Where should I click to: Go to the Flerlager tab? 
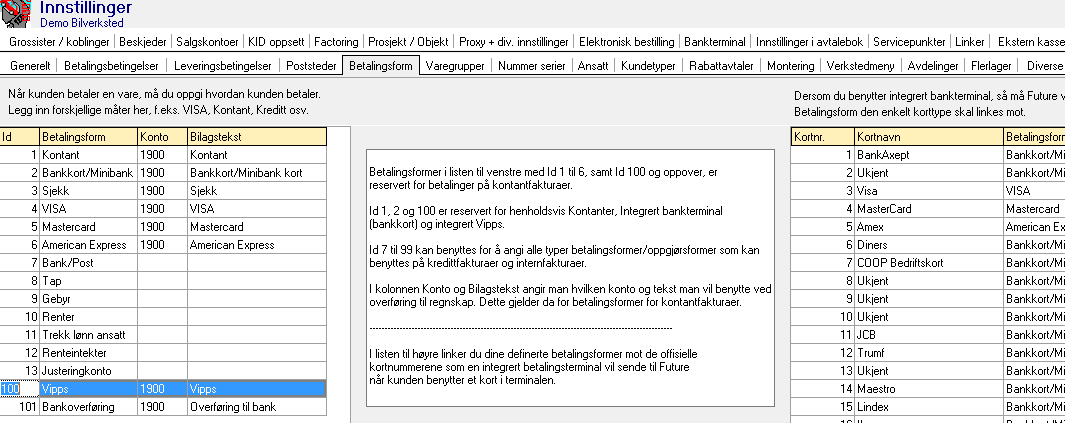point(991,66)
